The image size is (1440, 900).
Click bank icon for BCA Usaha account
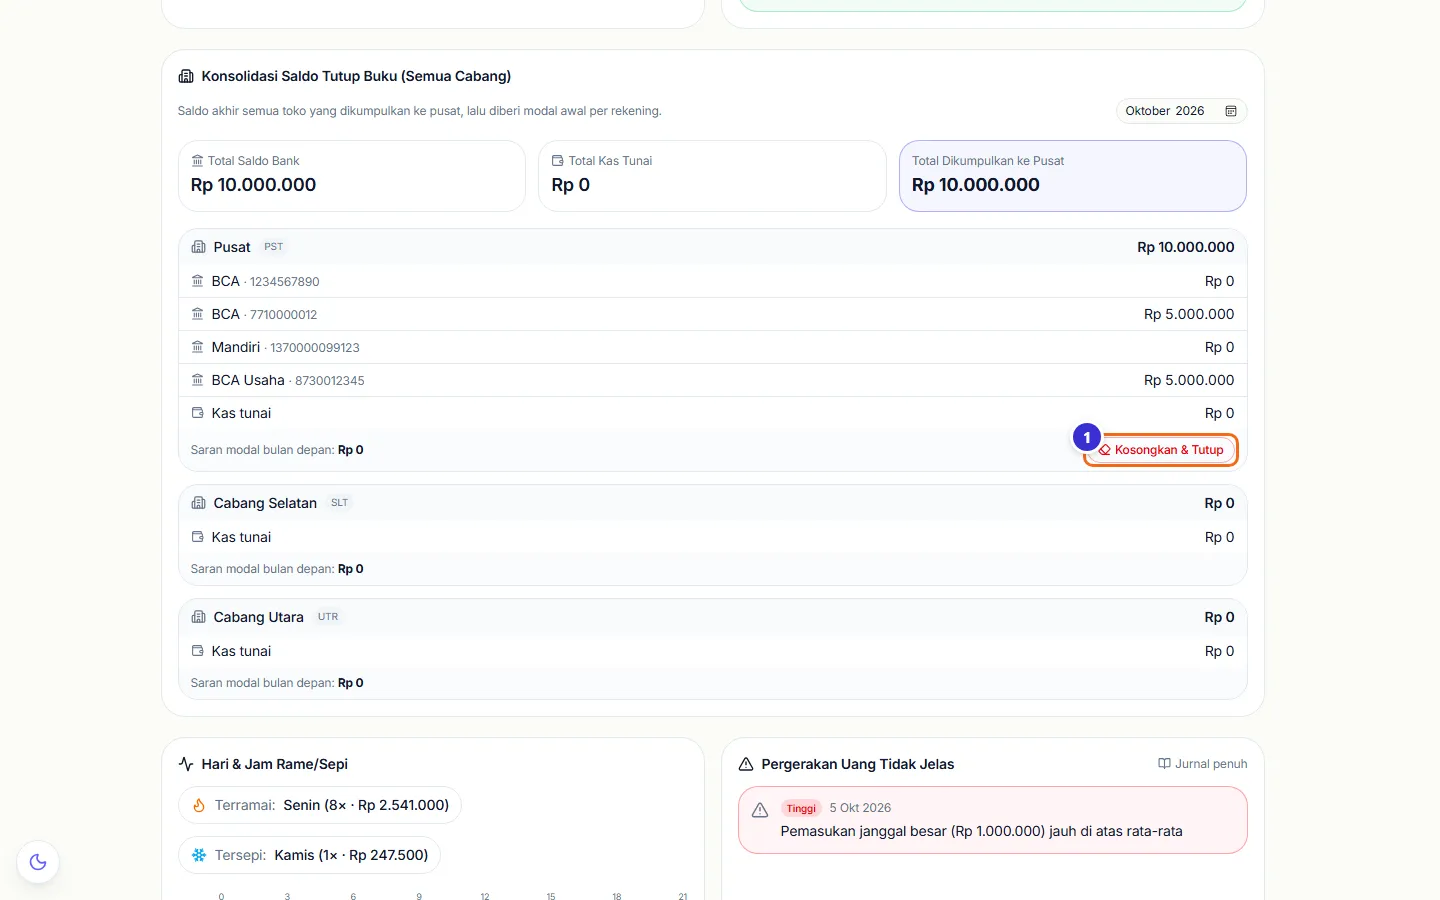click(197, 380)
